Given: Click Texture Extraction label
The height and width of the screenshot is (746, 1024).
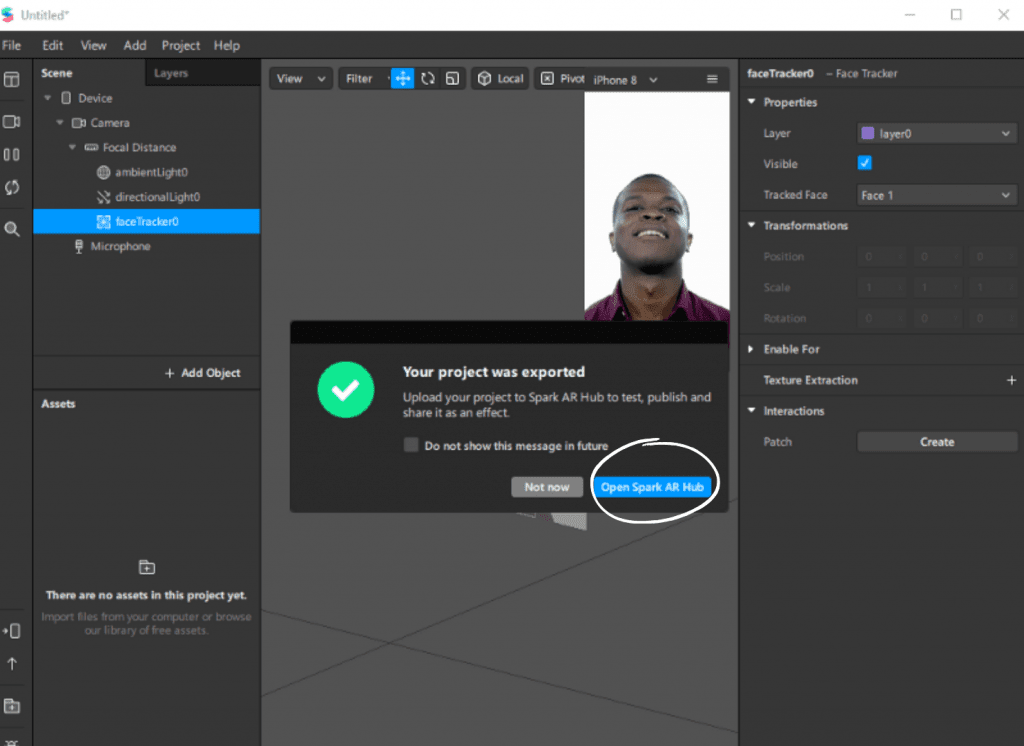Looking at the screenshot, I should [810, 380].
